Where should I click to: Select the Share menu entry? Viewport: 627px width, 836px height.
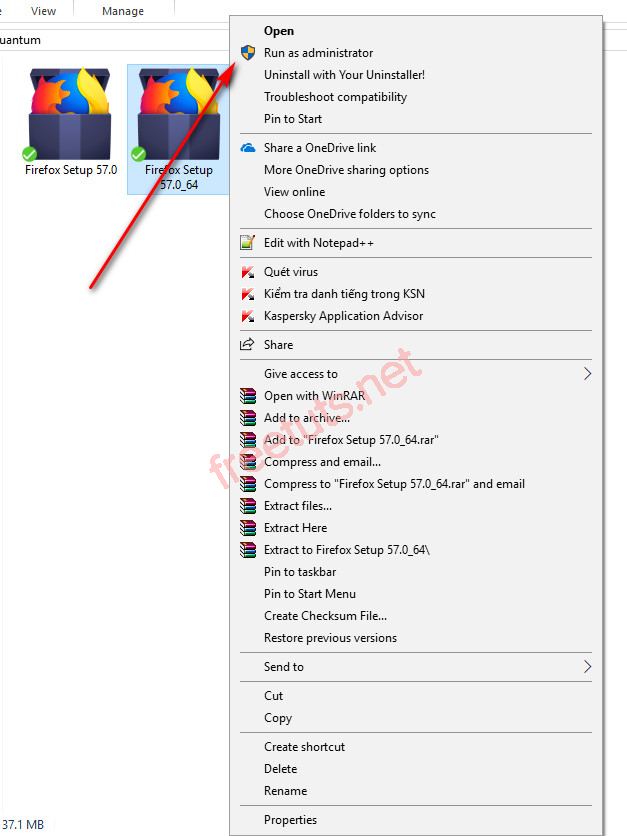point(416,344)
